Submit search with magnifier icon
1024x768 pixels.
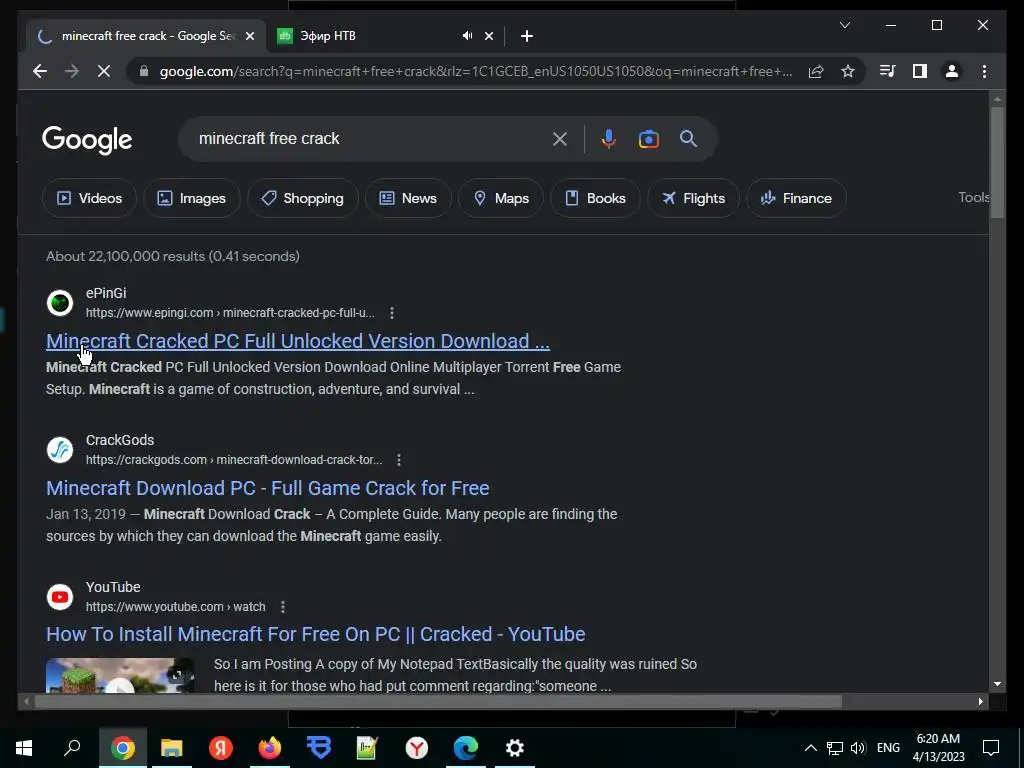point(688,139)
